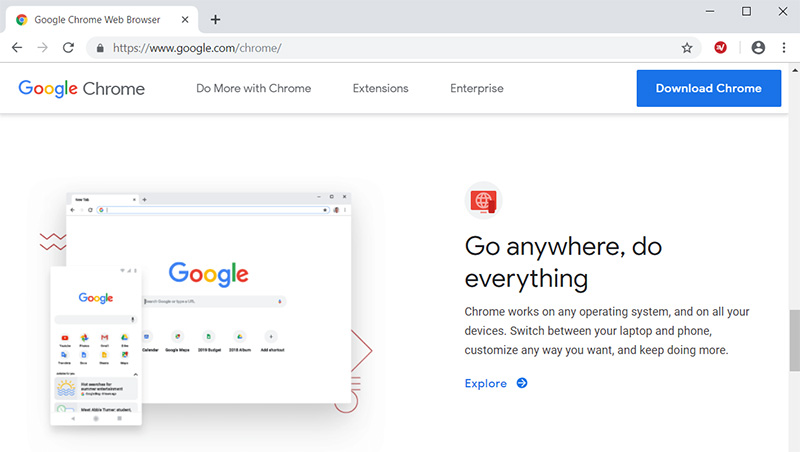Click the paragraph about Chrome working everywhere
This screenshot has height=452, width=800.
[607, 331]
